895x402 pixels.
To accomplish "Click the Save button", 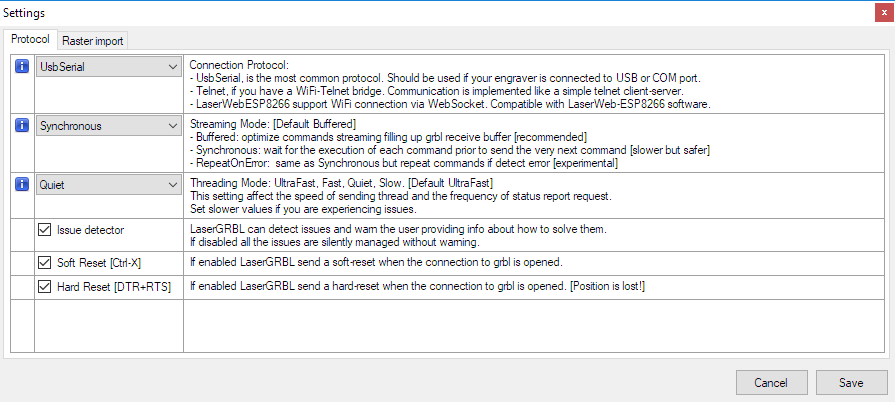I will tap(851, 383).
